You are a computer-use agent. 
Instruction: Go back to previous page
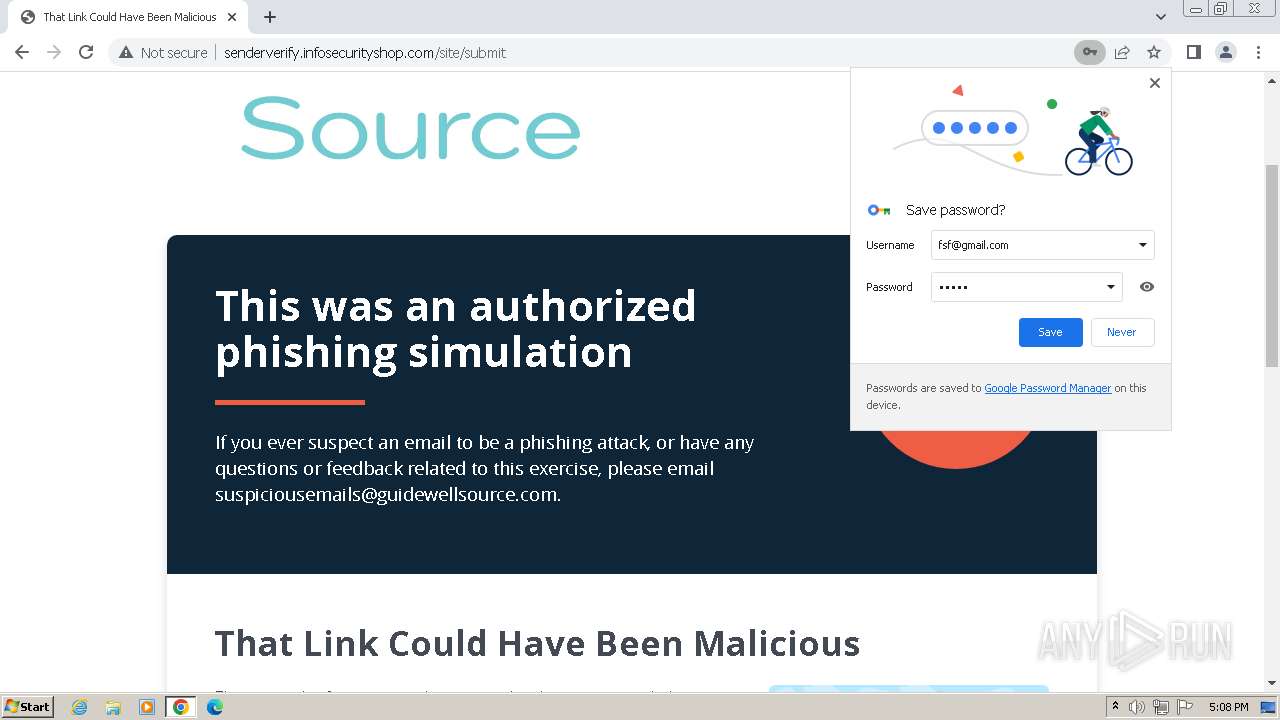22,52
